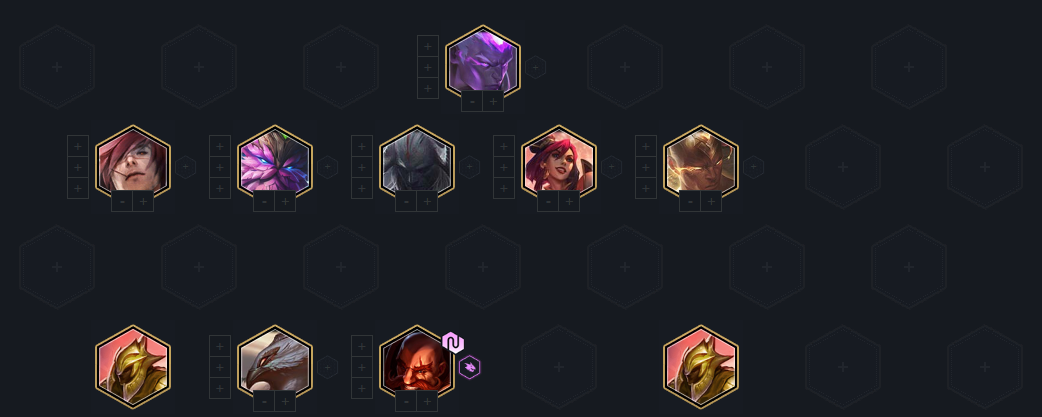Increase star level of purple stone champion

click(x=493, y=102)
